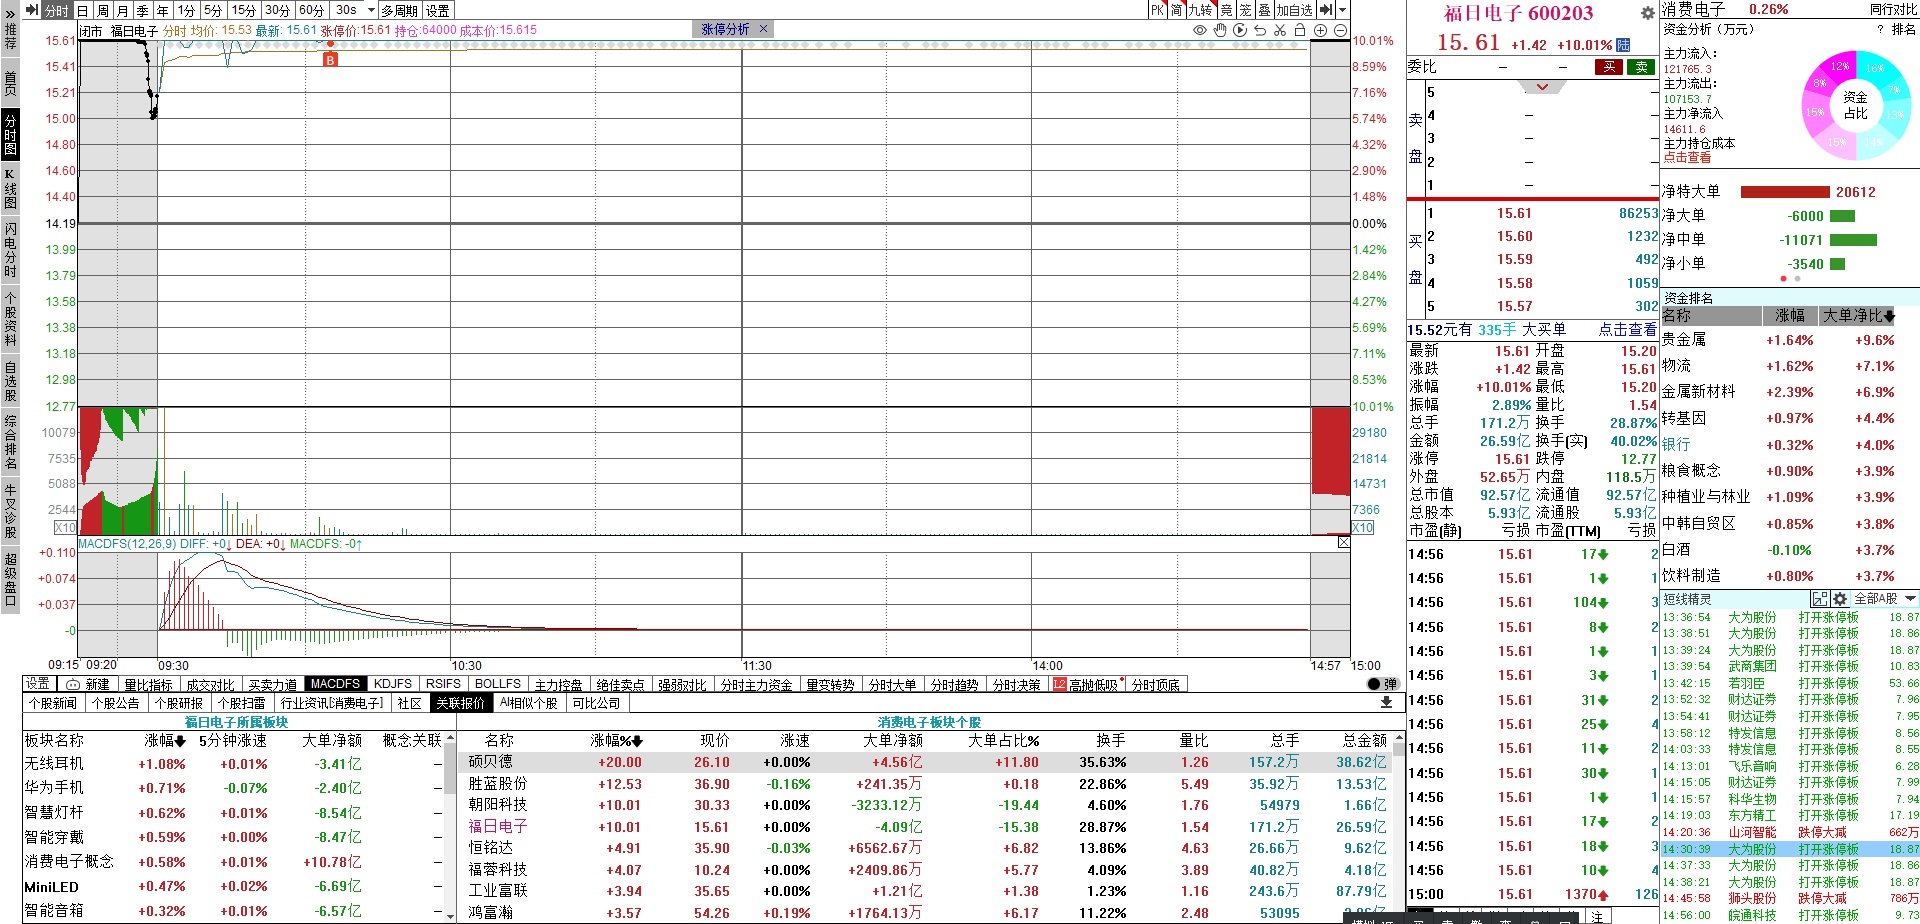Zoom out using the minus circle icon
1920x924 pixels.
1340,30
